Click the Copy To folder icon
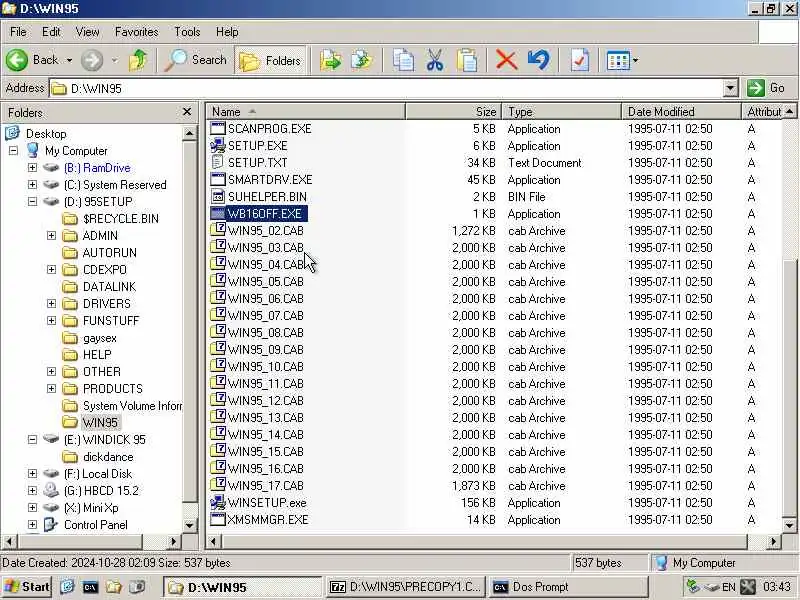 point(362,60)
